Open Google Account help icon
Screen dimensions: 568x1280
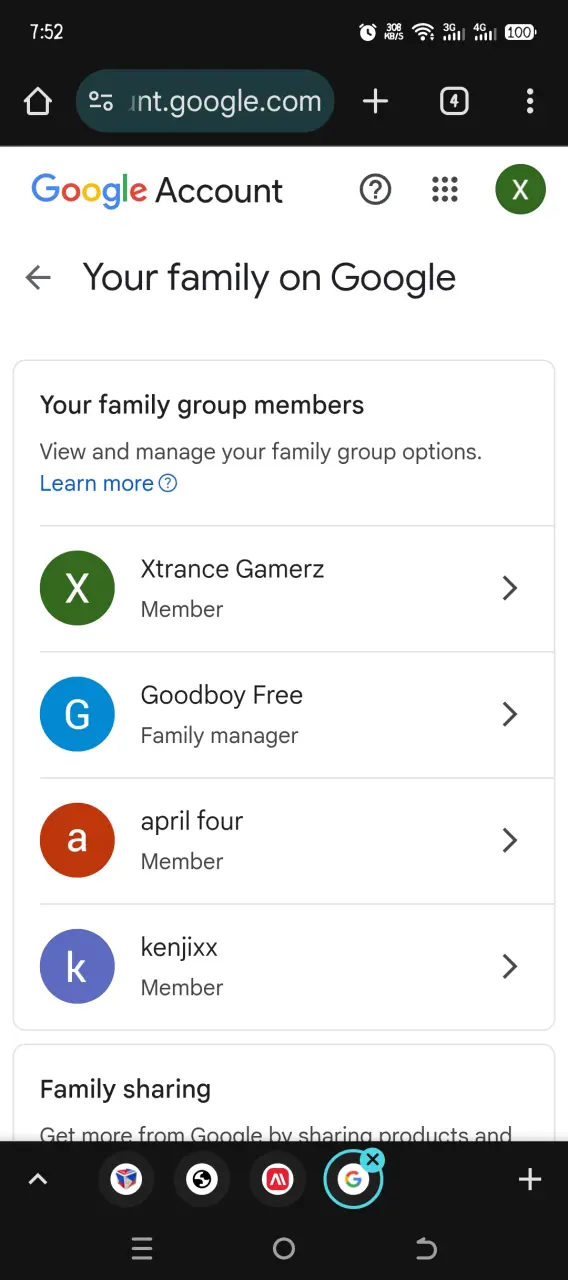click(x=375, y=189)
